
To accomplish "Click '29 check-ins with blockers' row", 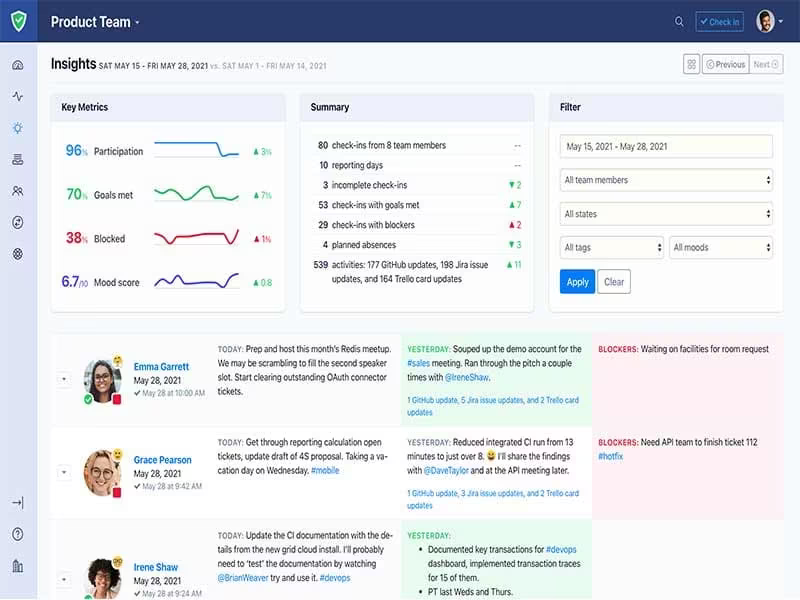I will tap(416, 225).
